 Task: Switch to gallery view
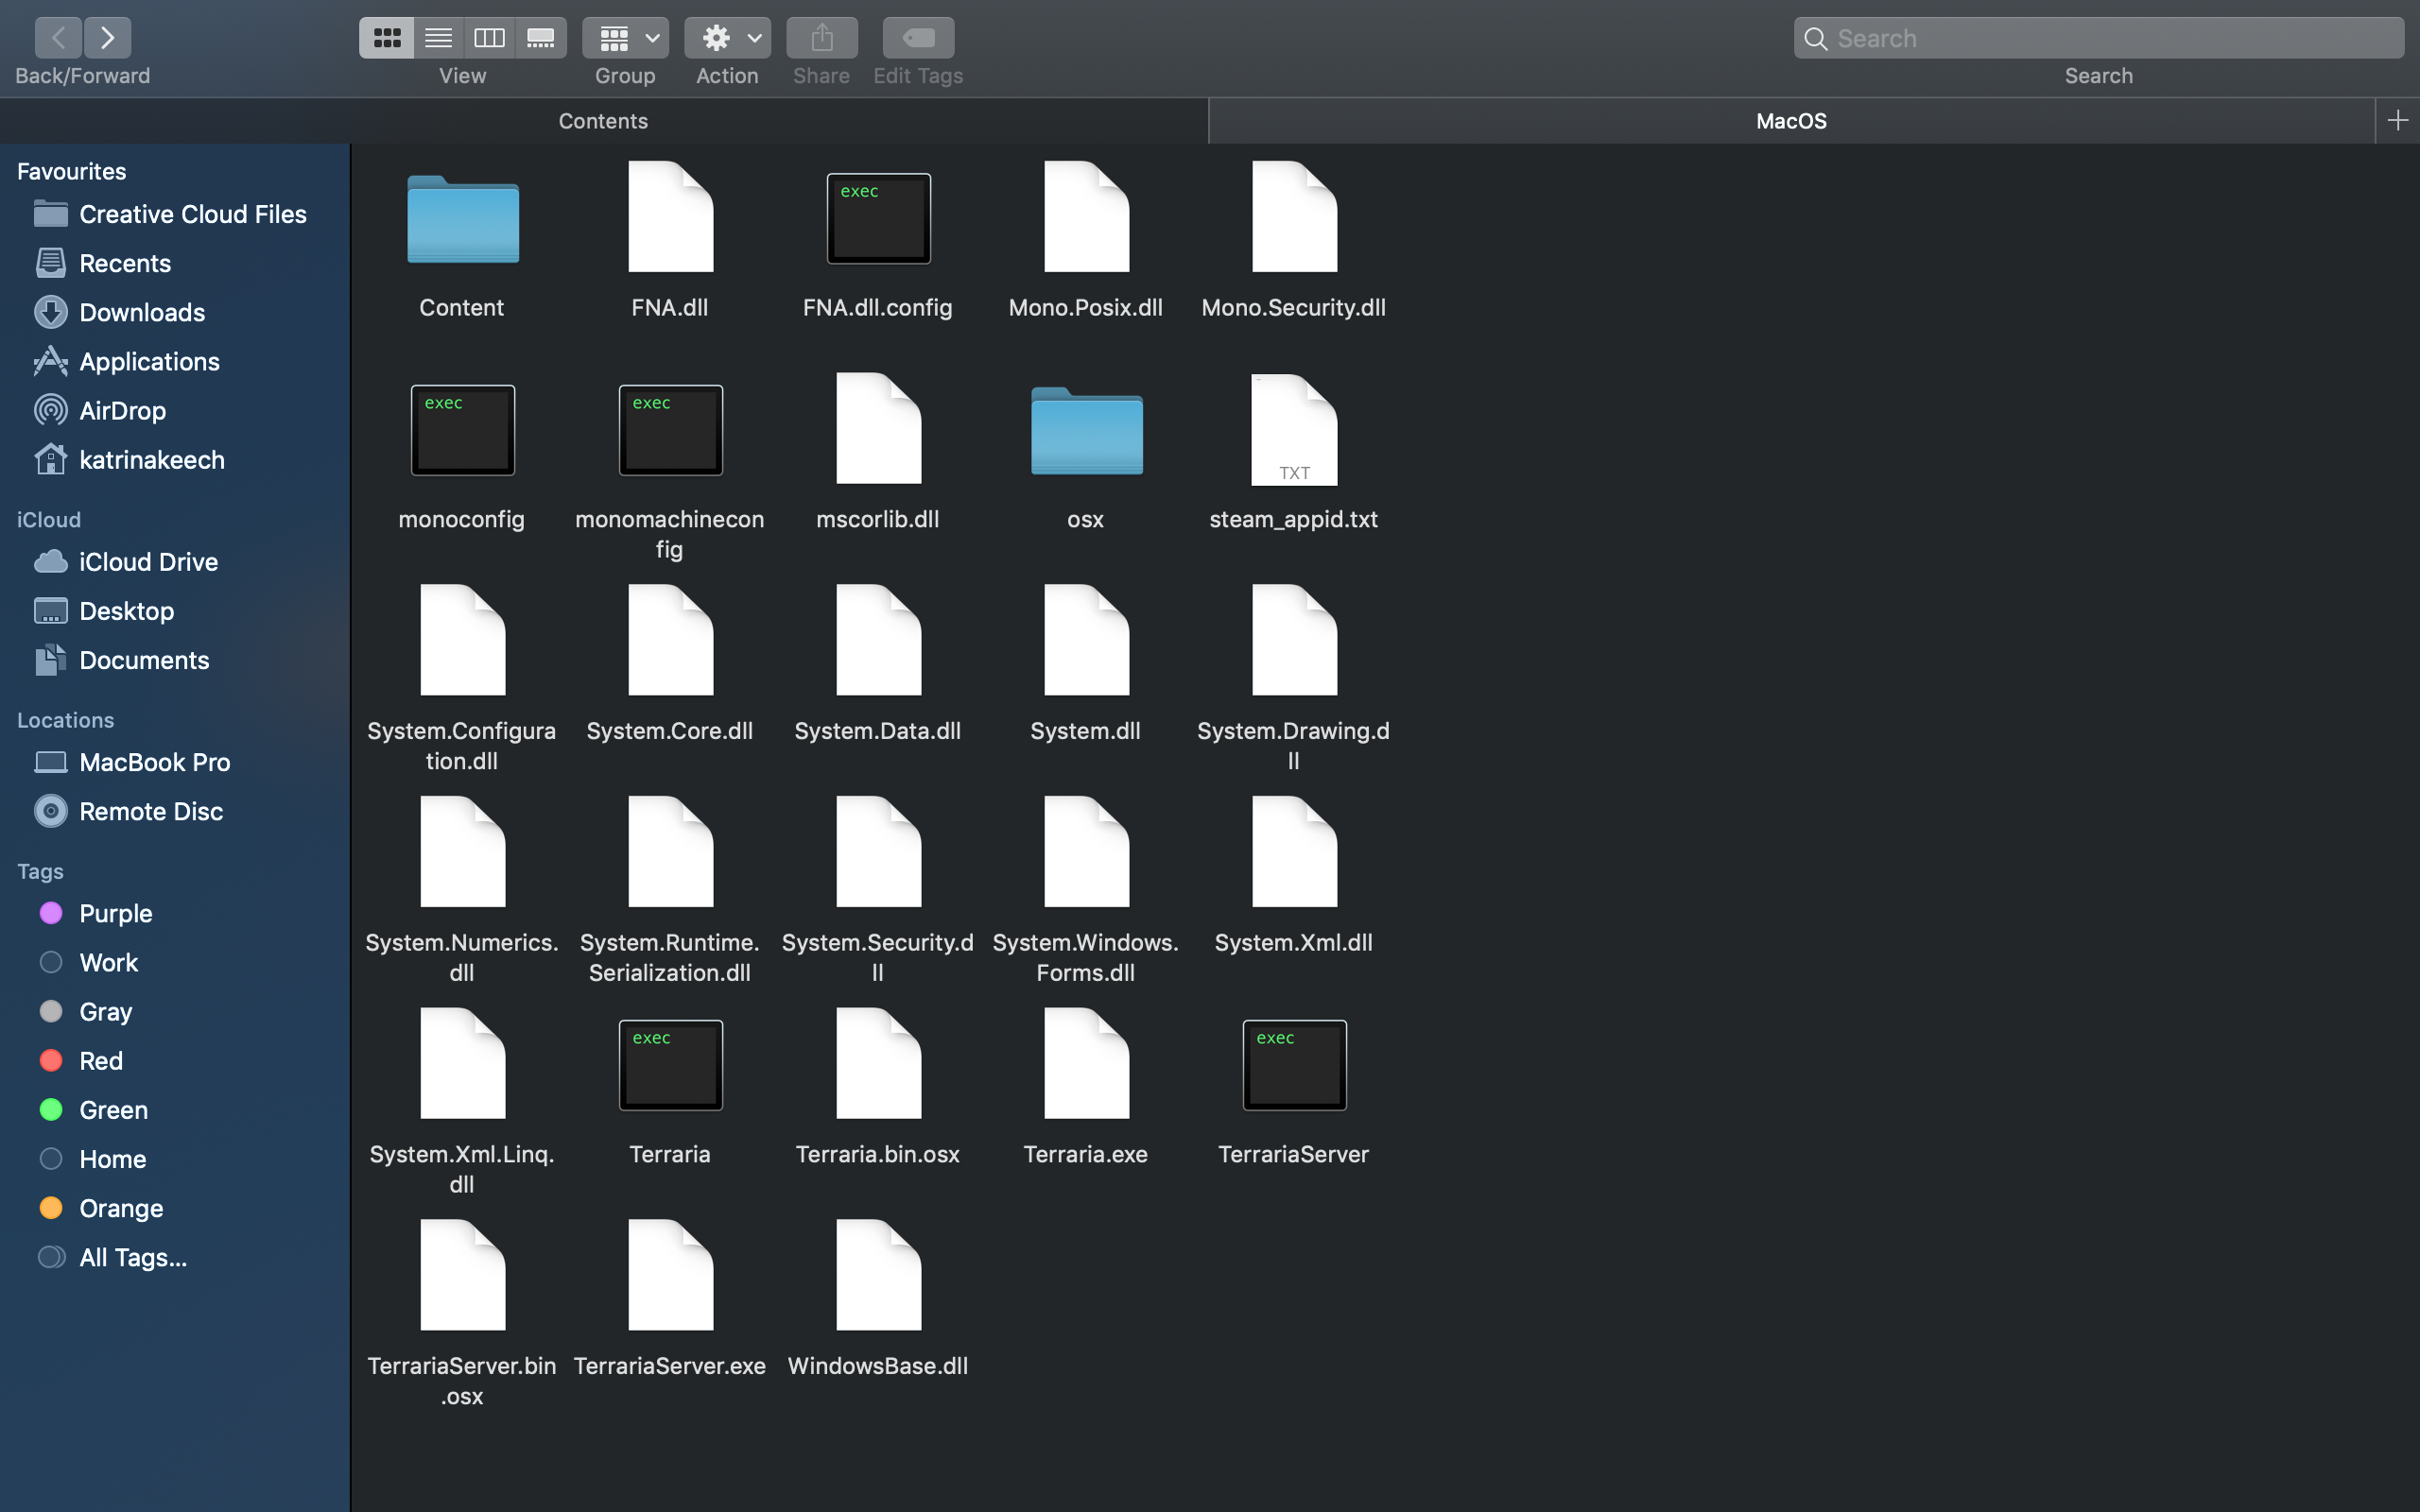(x=541, y=38)
